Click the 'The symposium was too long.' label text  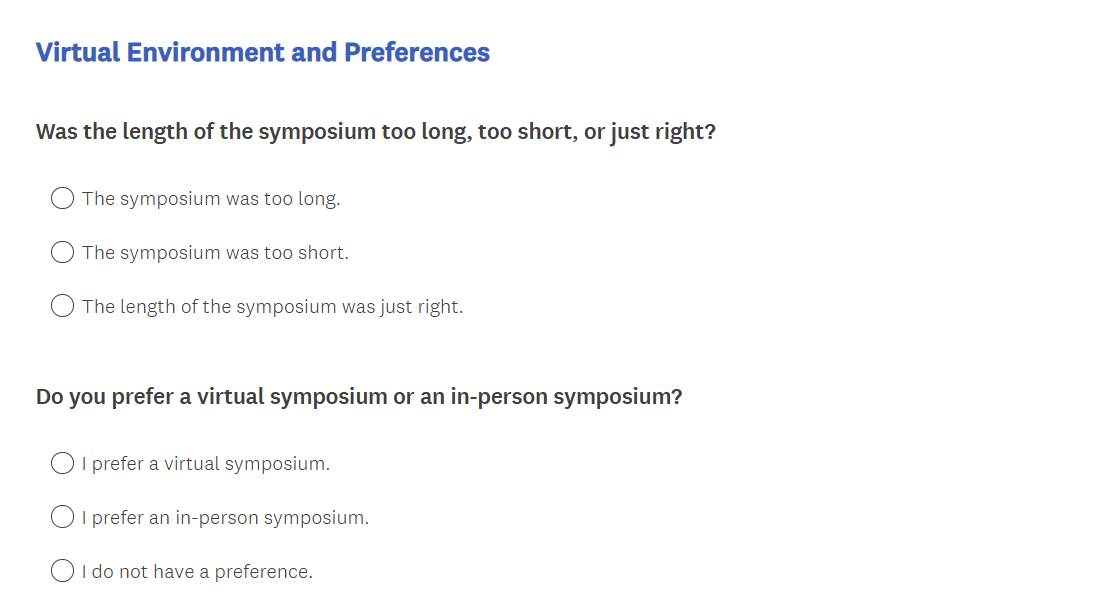point(211,199)
